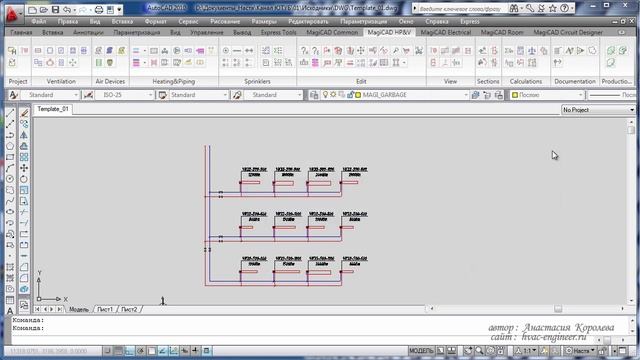Image resolution: width=640 pixels, height=360 pixels.
Task: Click the yellow Послою color swatch
Action: pos(515,95)
